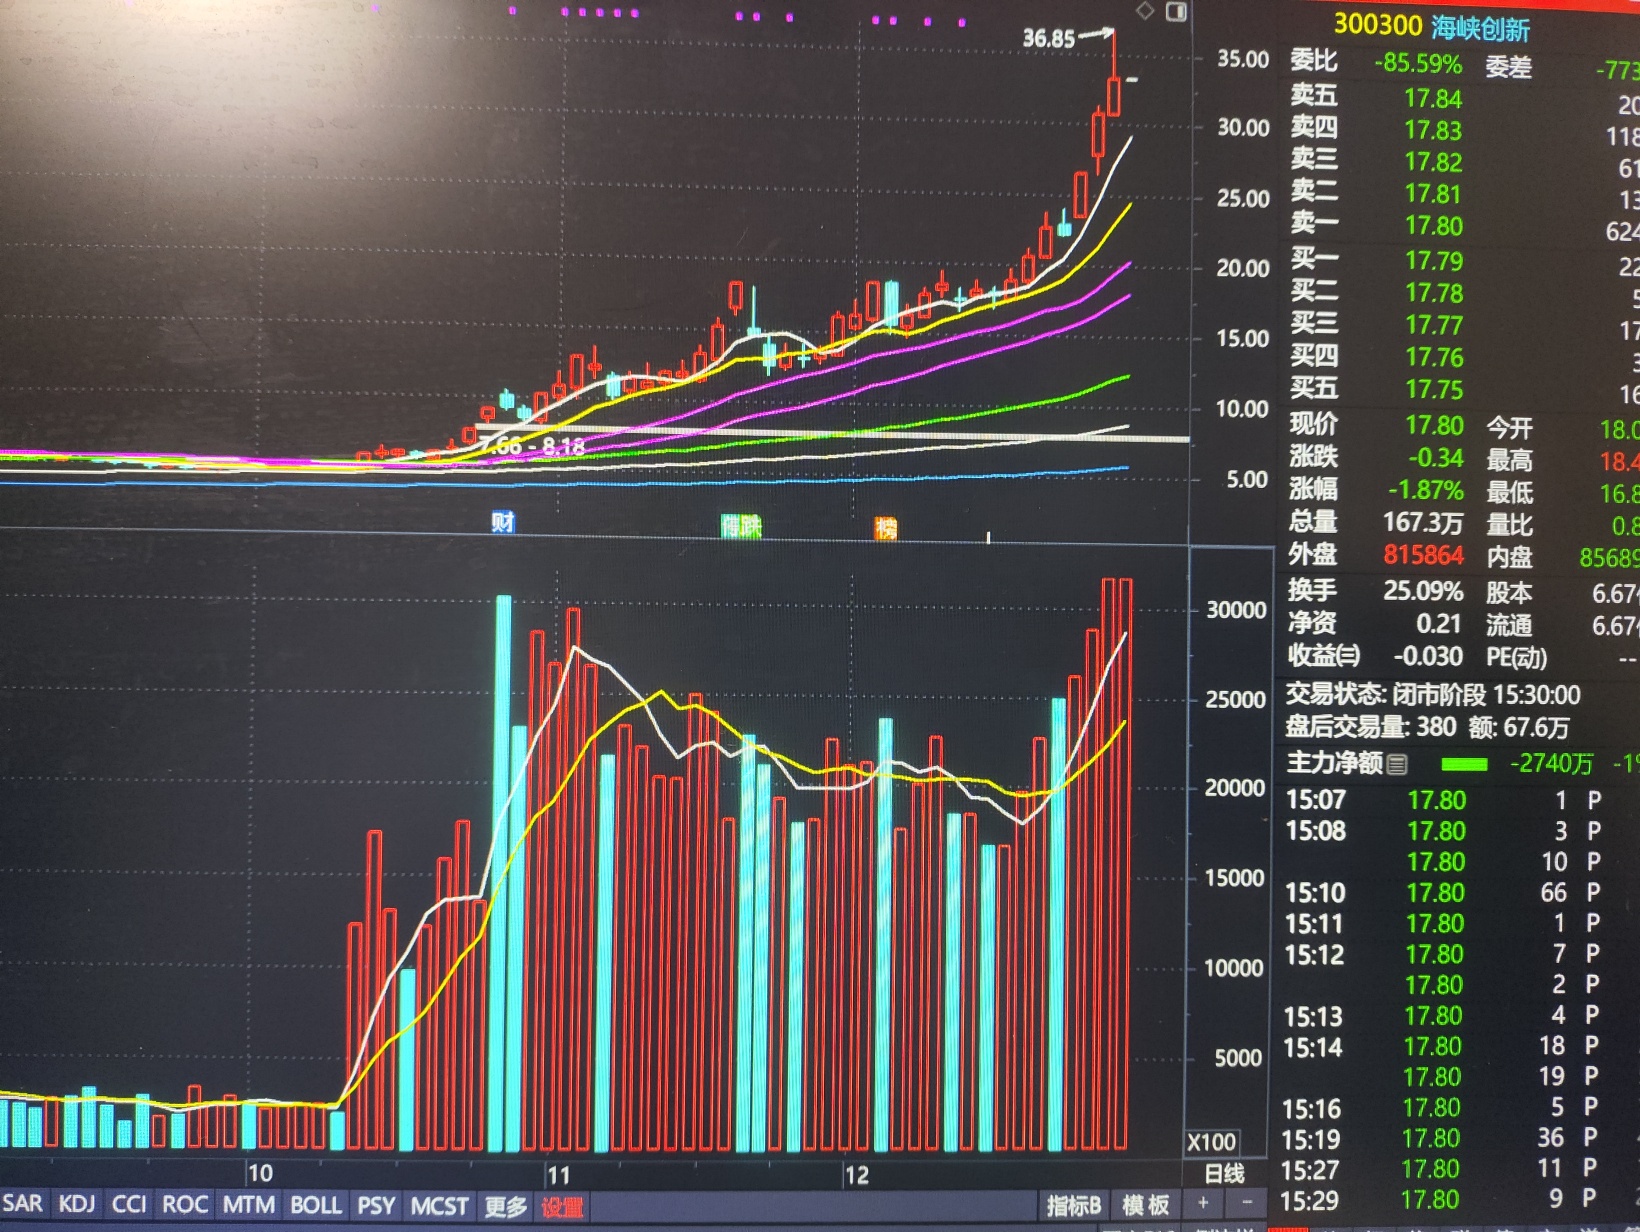Select the 卖五 ask price 17.84
Viewport: 1640px width, 1232px height.
pyautogui.click(x=1433, y=98)
